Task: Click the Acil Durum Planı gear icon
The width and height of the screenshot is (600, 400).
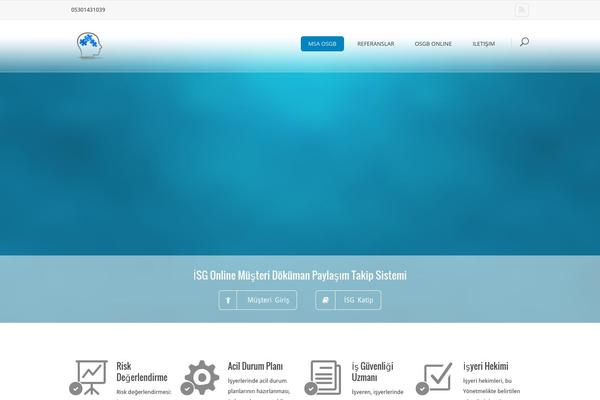Action: [x=201, y=377]
